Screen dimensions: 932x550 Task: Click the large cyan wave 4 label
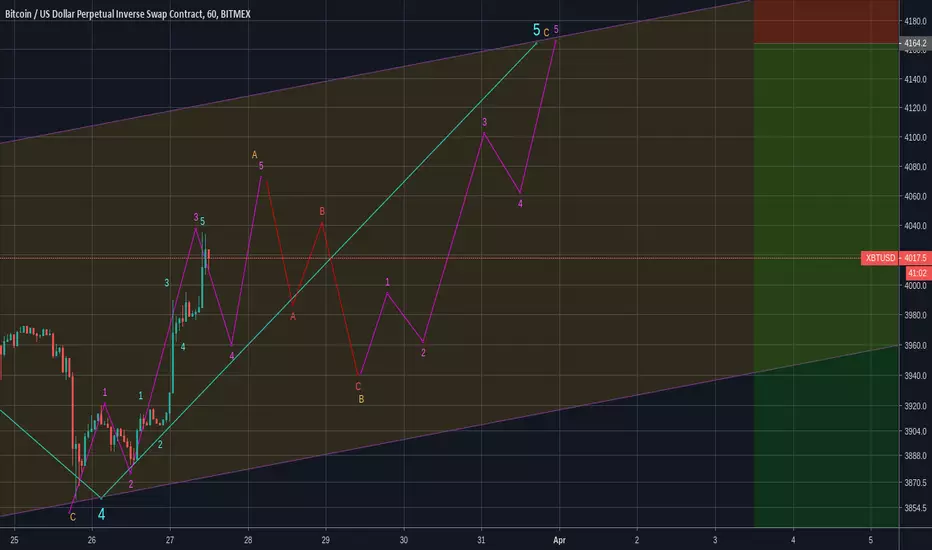[101, 514]
